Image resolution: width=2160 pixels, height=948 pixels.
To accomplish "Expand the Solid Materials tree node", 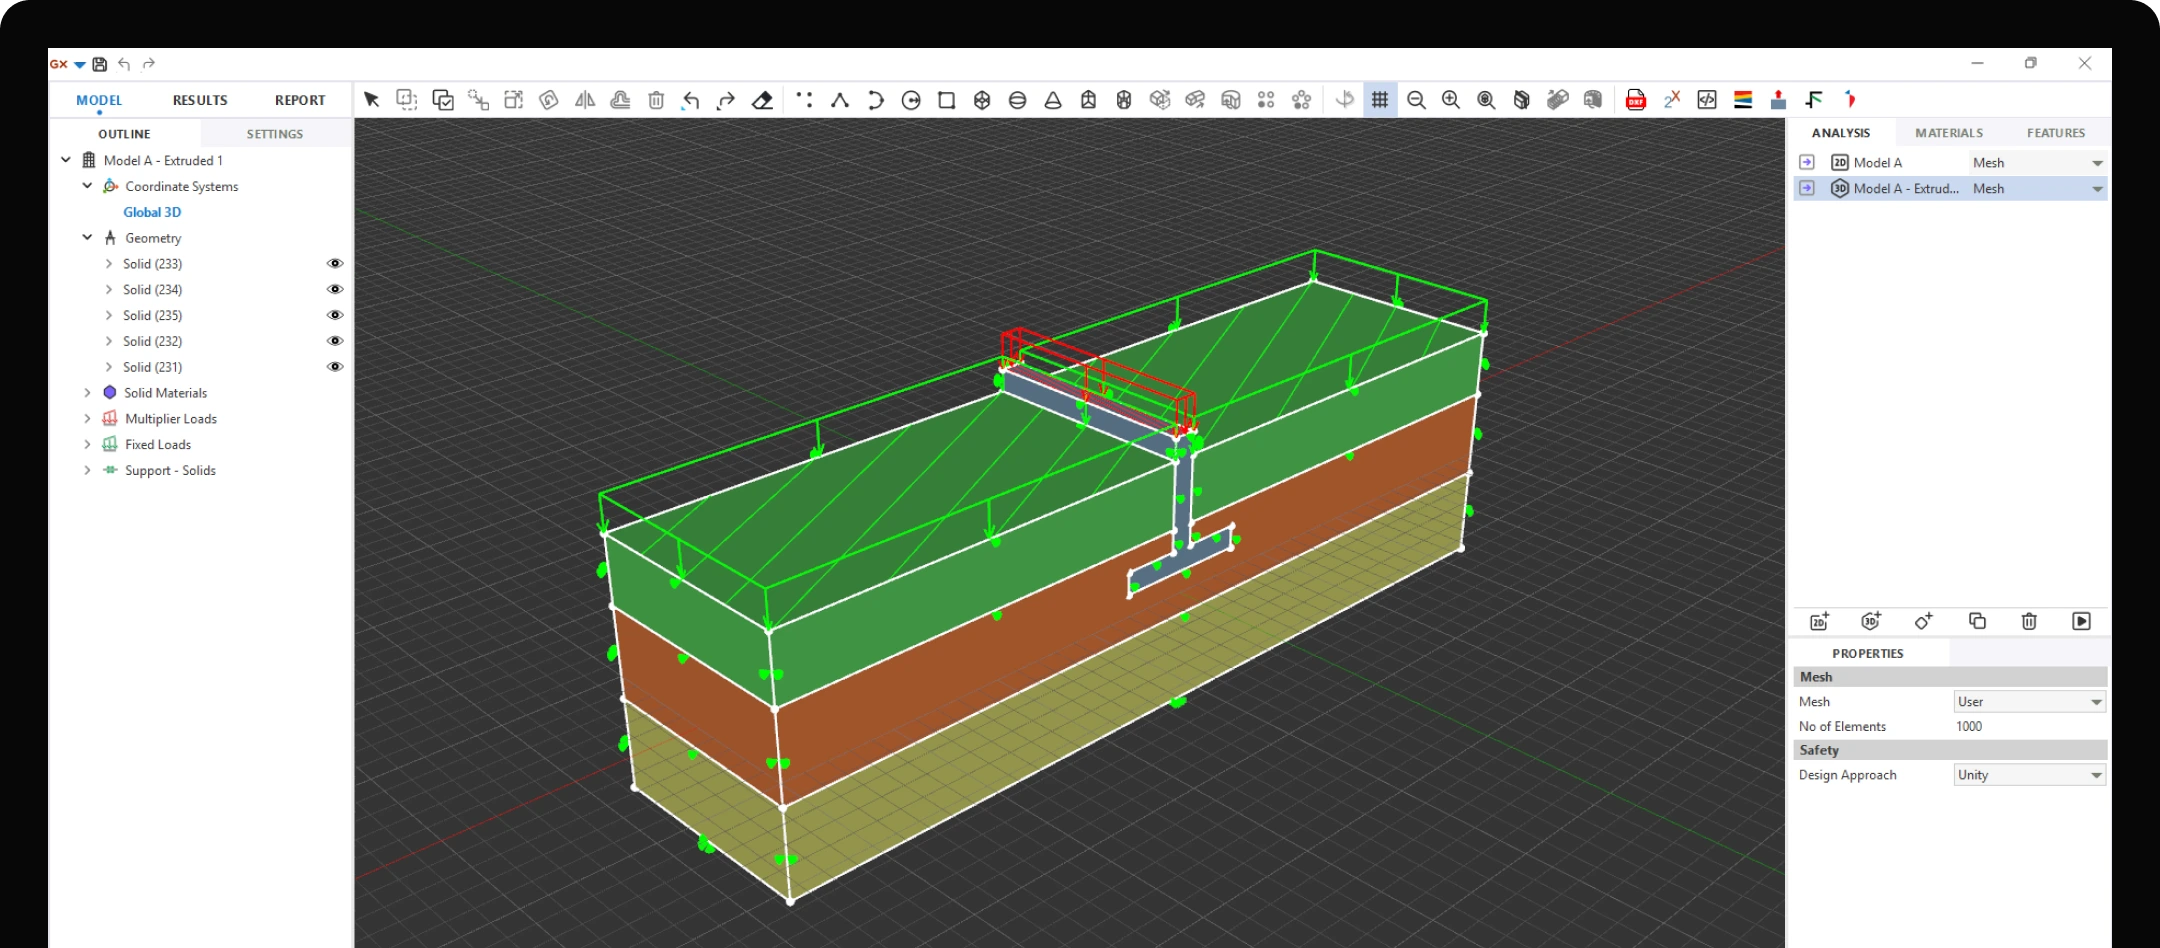I will (88, 392).
